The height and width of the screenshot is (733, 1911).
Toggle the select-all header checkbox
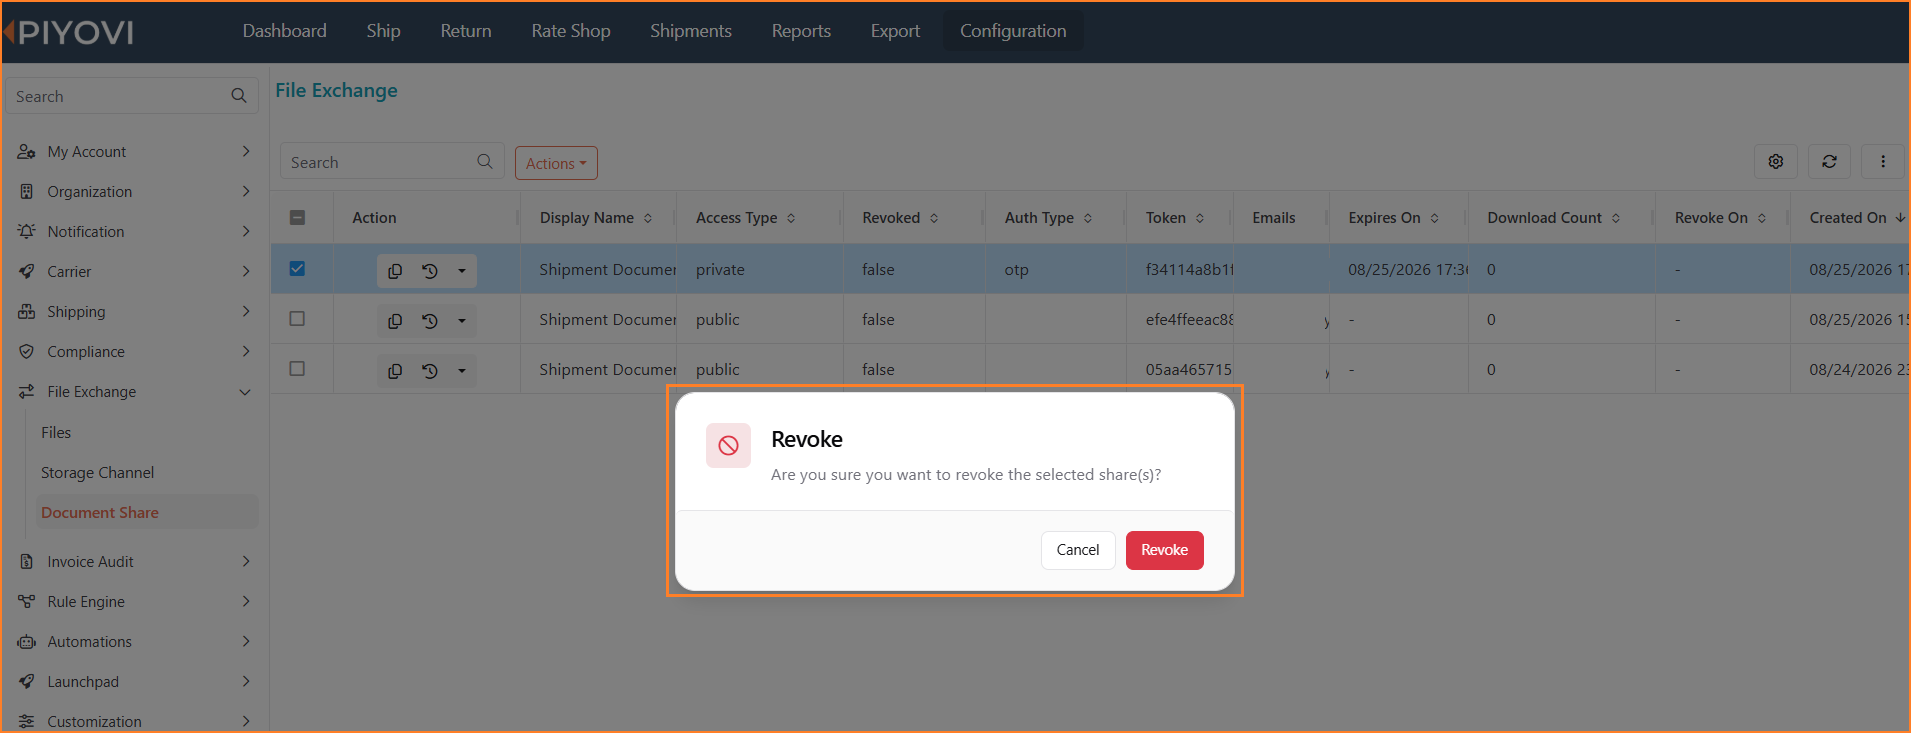click(297, 217)
